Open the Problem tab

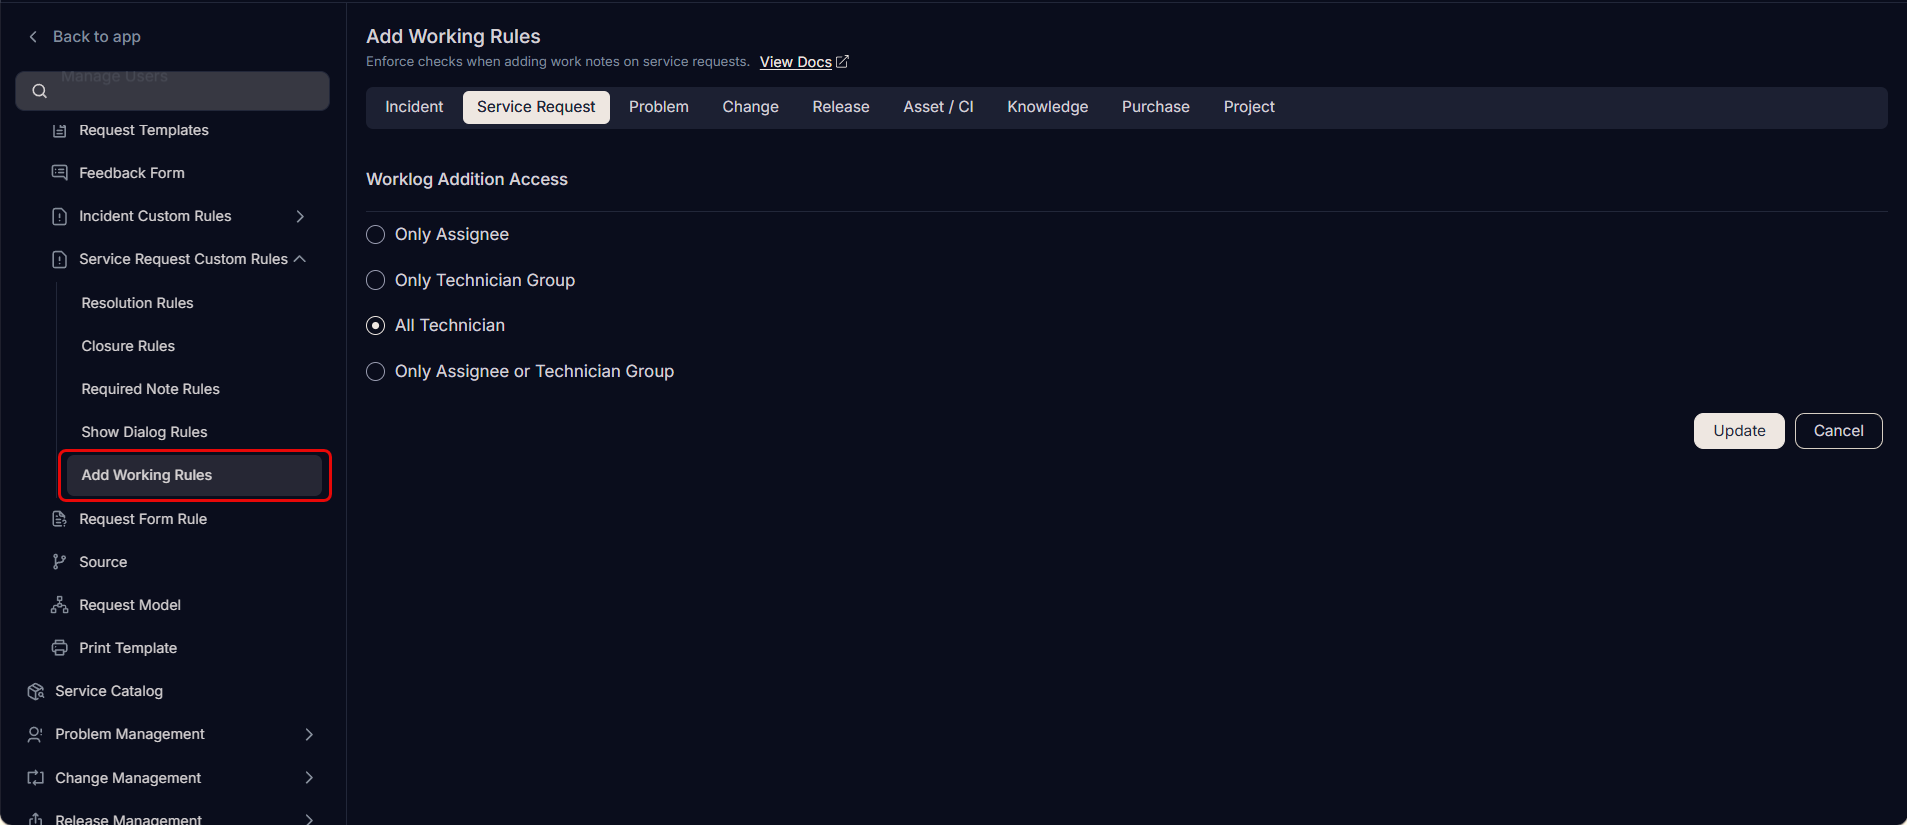pyautogui.click(x=659, y=107)
